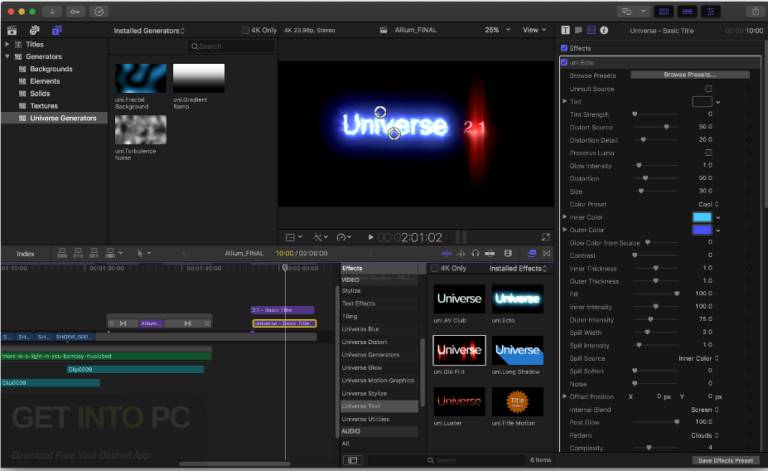The image size is (768, 471).
Task: Expand the Titles tree category
Action: click(x=7, y=44)
